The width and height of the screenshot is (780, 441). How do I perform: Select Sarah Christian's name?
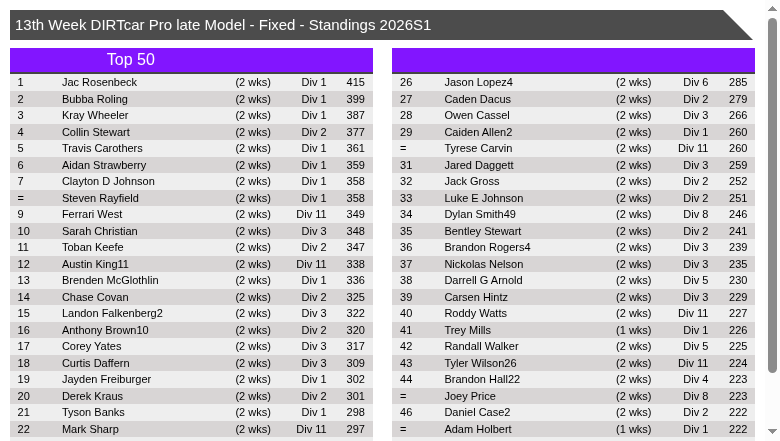(x=100, y=231)
